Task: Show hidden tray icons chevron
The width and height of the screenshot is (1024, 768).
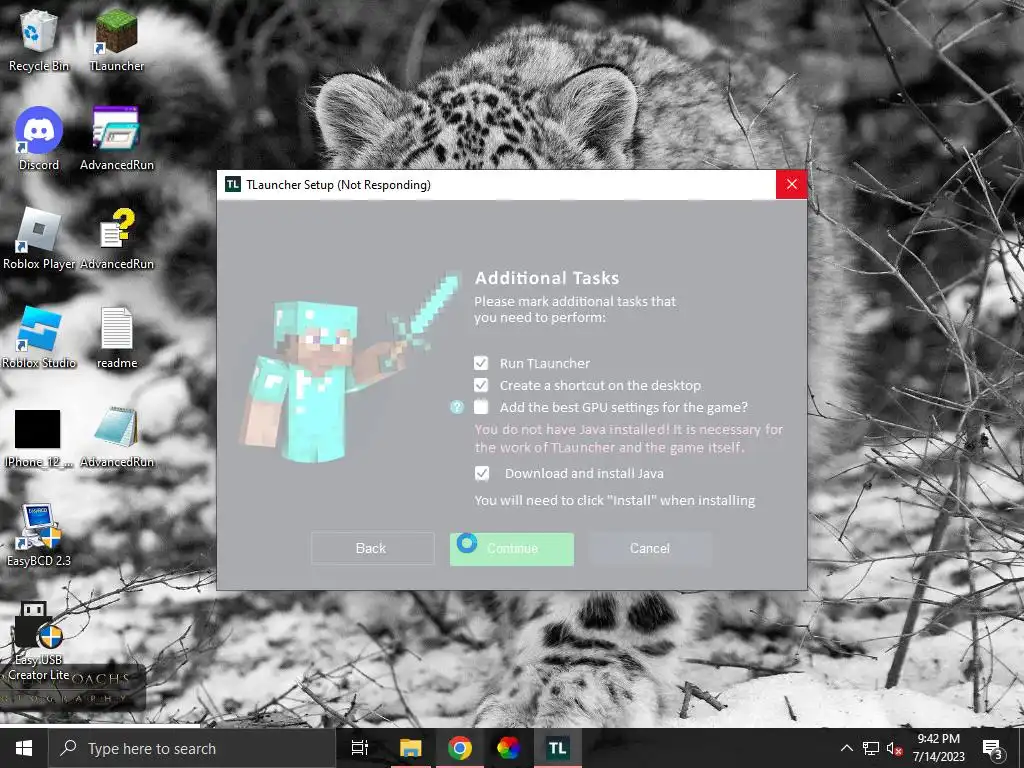Action: click(x=846, y=748)
